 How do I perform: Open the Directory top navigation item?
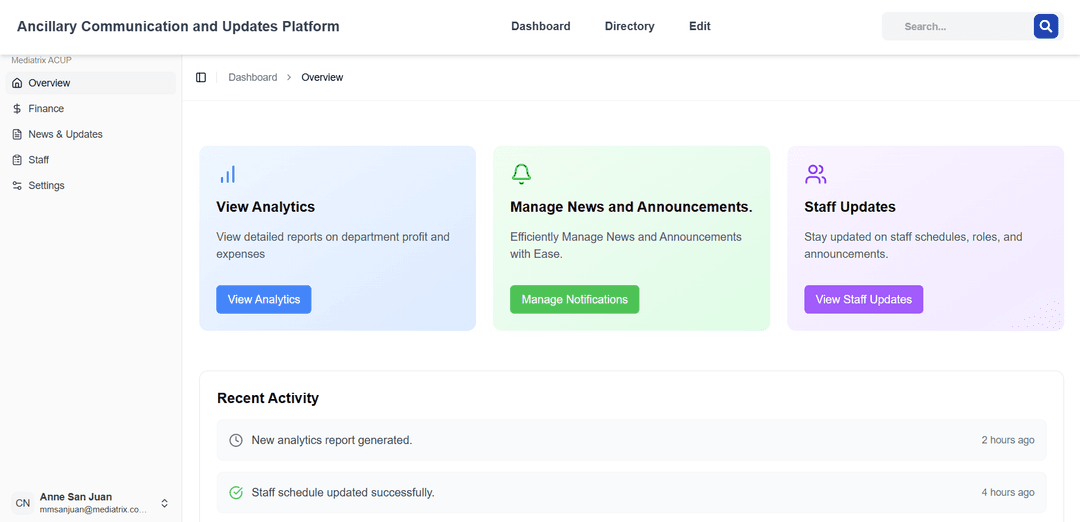[629, 27]
